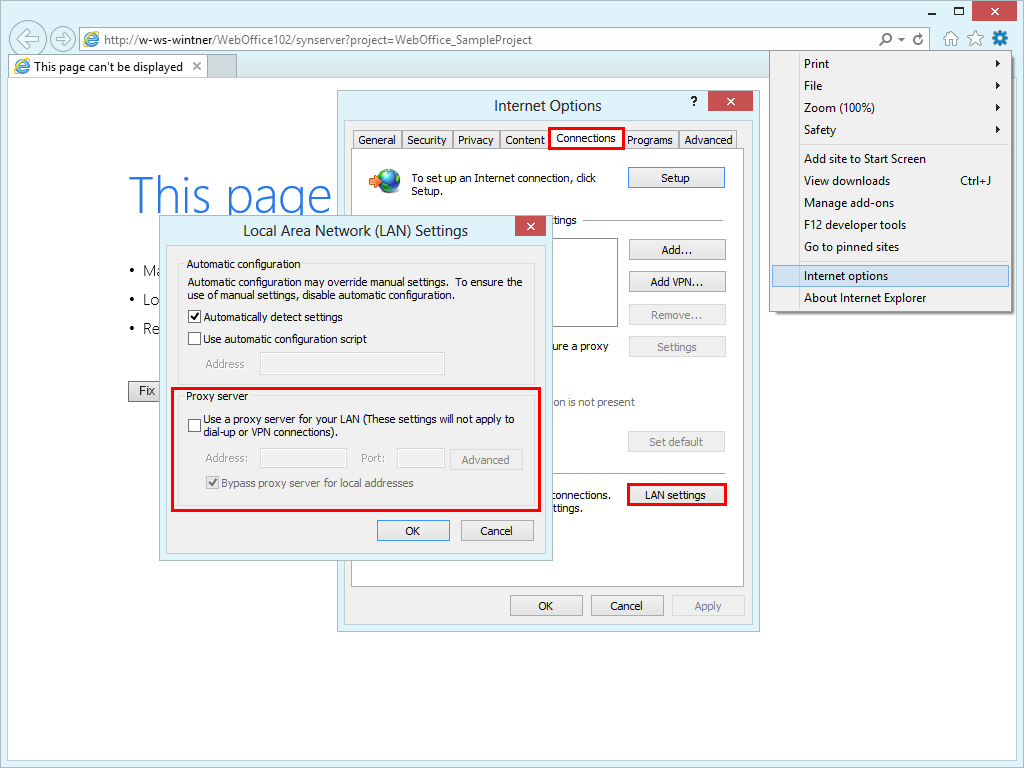The image size is (1024, 768).
Task: Click the Refresh icon in the address bar
Action: click(916, 38)
